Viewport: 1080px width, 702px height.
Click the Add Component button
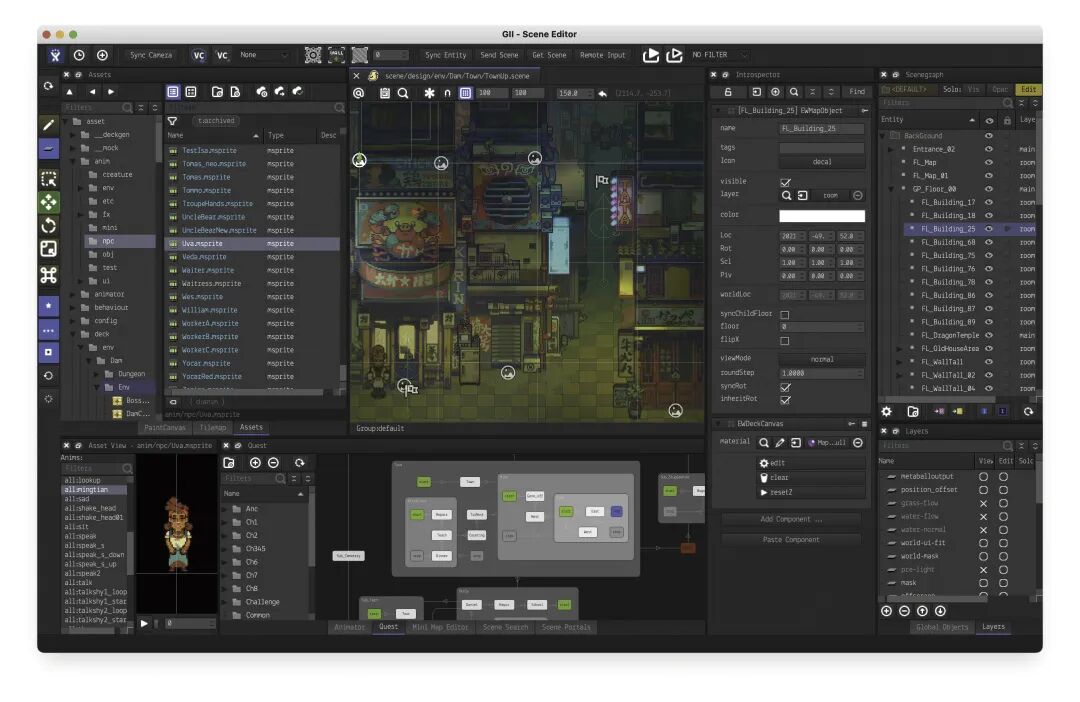click(791, 519)
